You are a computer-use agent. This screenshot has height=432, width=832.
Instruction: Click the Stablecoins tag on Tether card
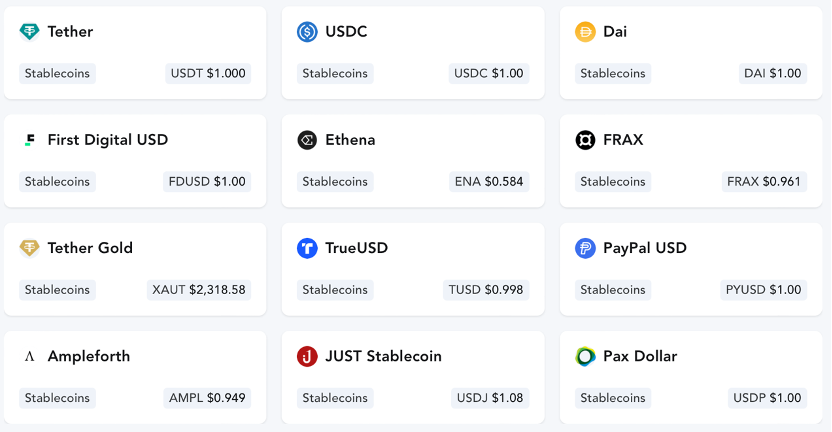[x=57, y=73]
